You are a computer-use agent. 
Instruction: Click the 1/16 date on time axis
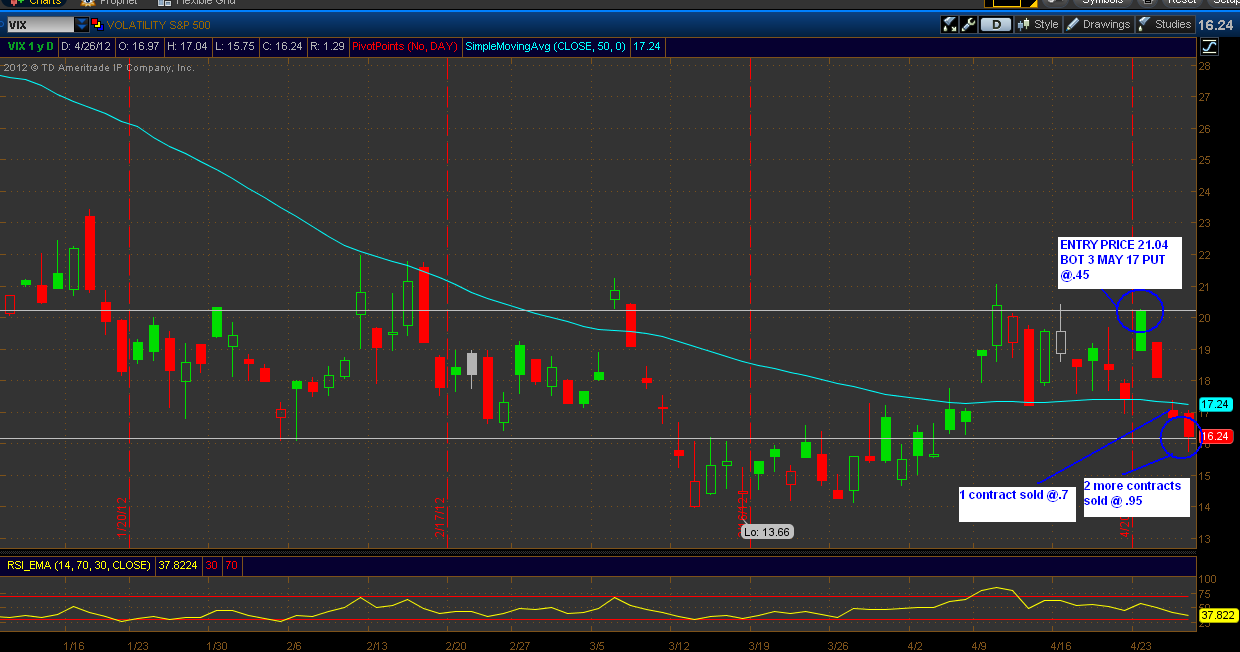(73, 644)
